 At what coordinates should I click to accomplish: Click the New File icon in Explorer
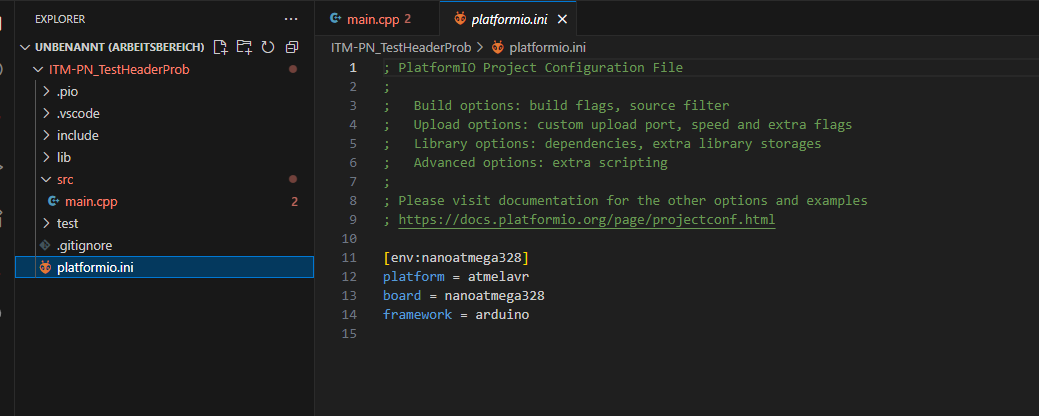(x=220, y=47)
